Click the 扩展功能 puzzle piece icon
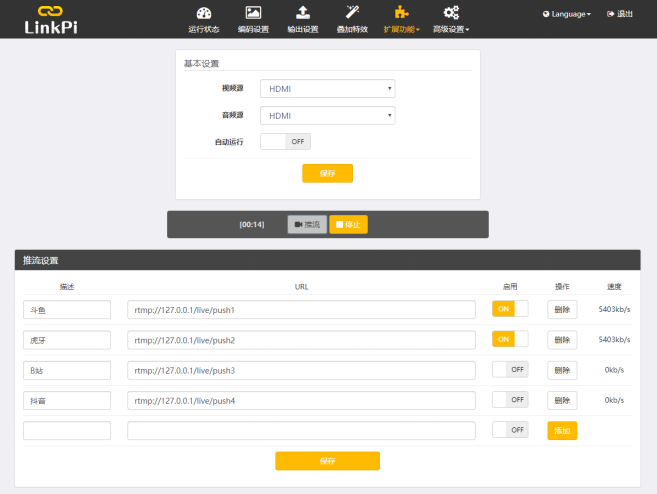The image size is (657, 494). tap(401, 13)
